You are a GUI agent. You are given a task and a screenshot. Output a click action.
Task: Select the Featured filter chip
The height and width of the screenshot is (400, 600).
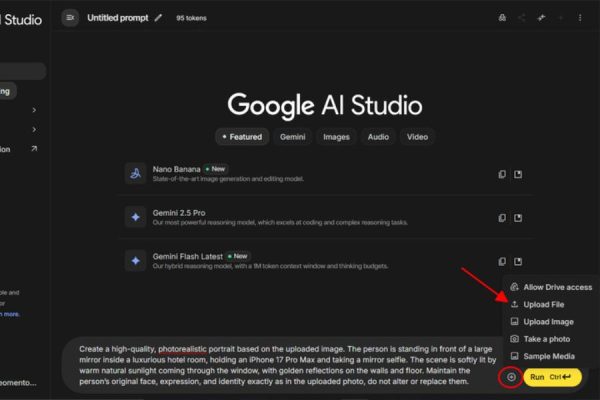pyautogui.click(x=241, y=136)
